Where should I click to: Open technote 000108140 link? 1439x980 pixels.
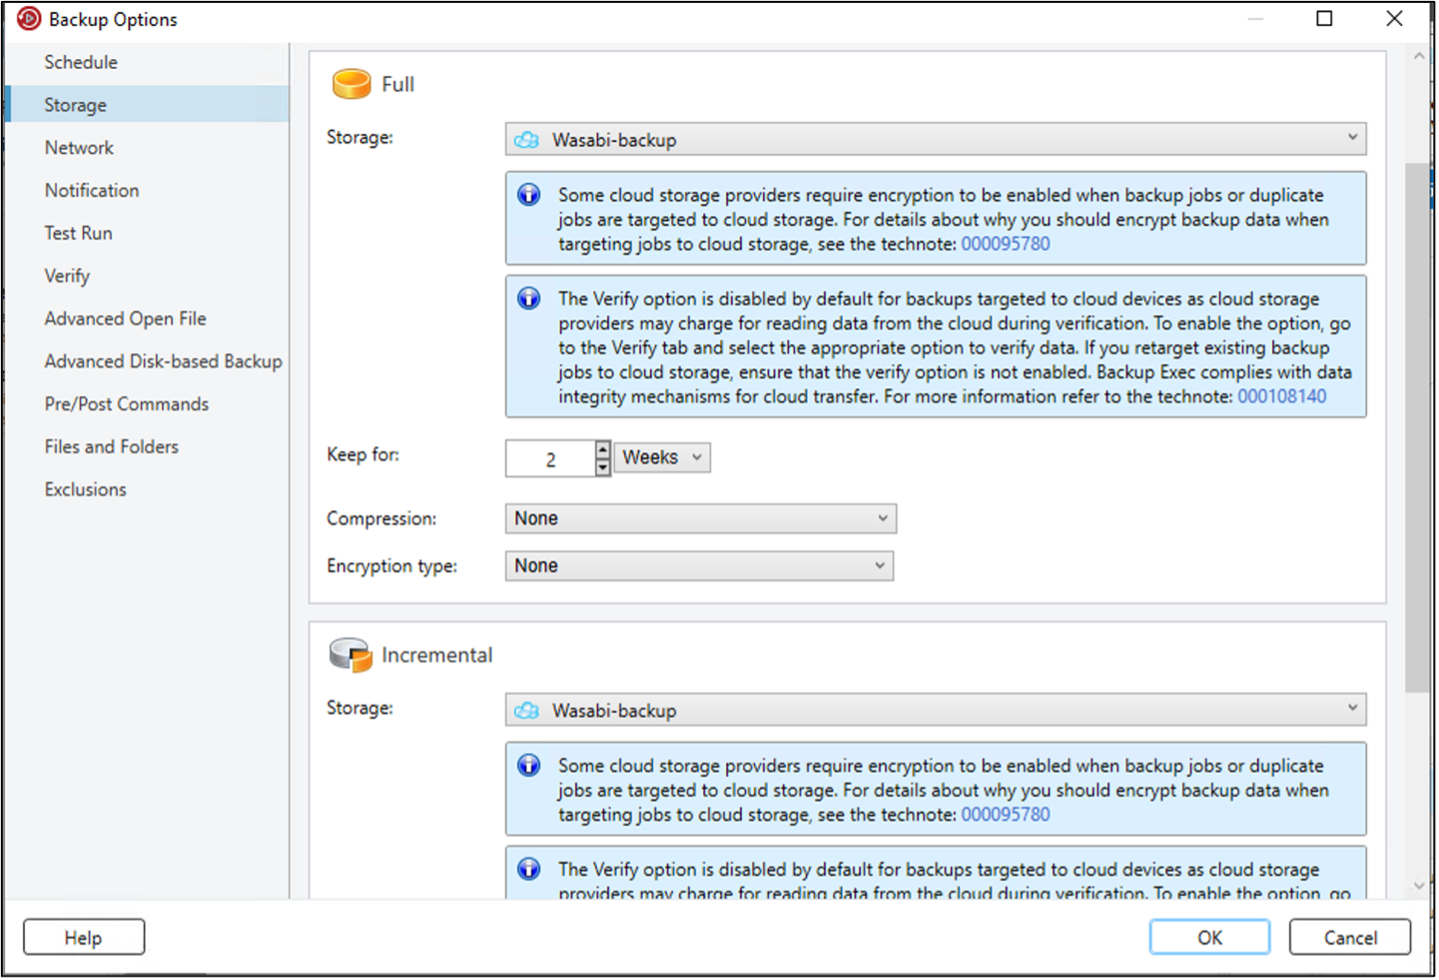[1282, 397]
